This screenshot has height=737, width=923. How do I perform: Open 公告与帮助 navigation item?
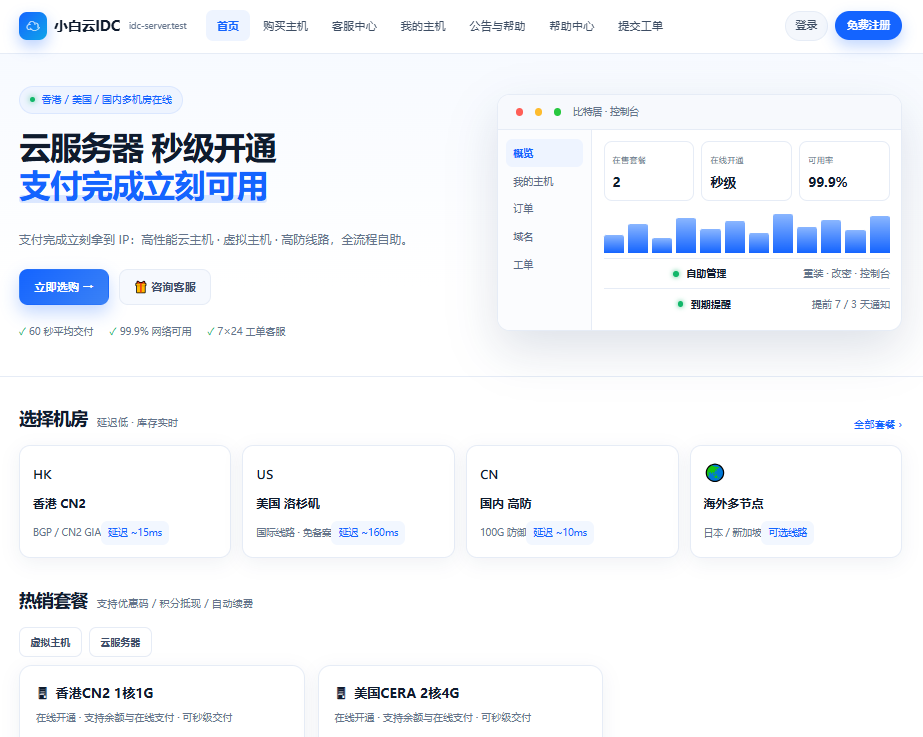coord(497,26)
